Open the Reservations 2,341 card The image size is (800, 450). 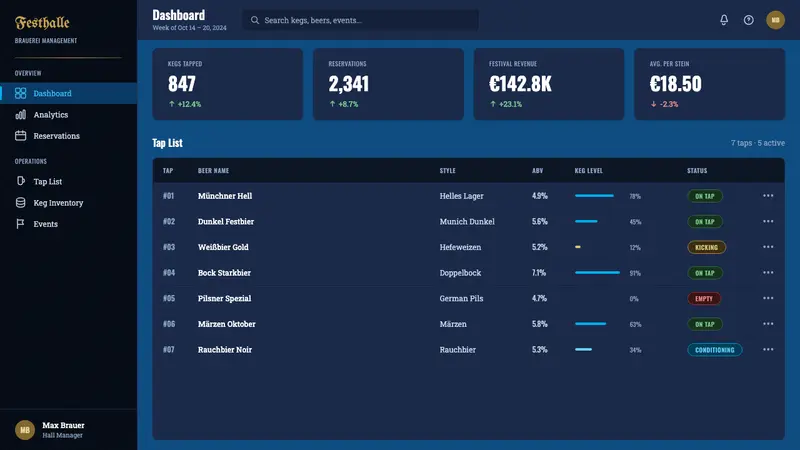388,84
